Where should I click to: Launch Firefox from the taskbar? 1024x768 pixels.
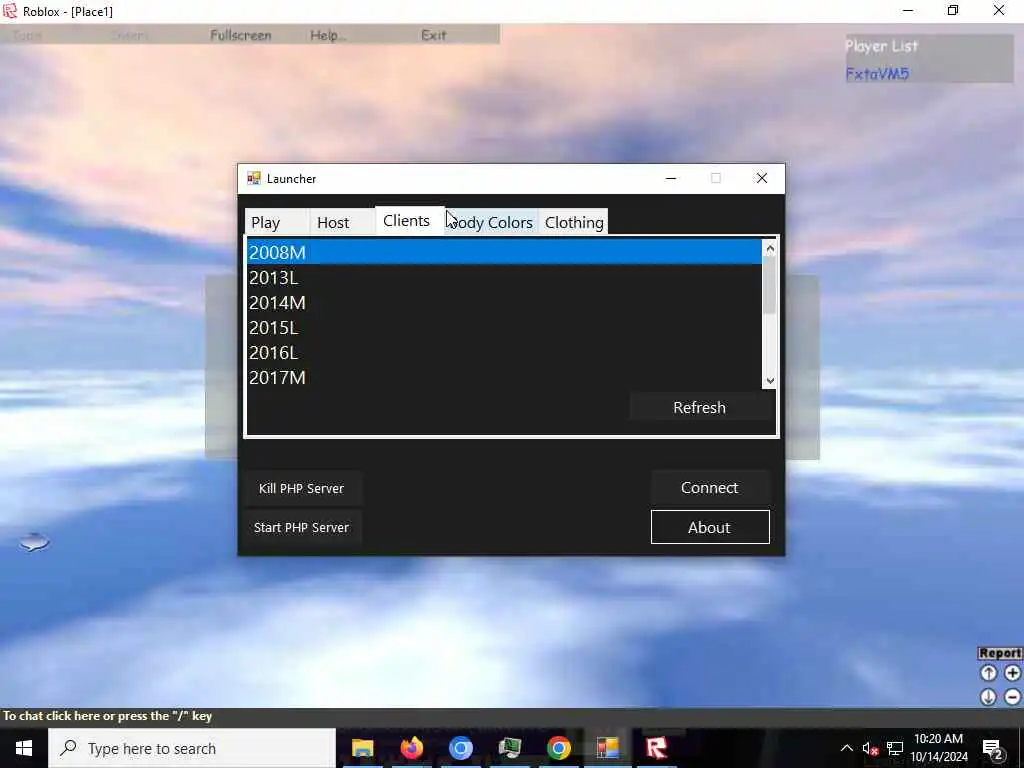(x=411, y=748)
